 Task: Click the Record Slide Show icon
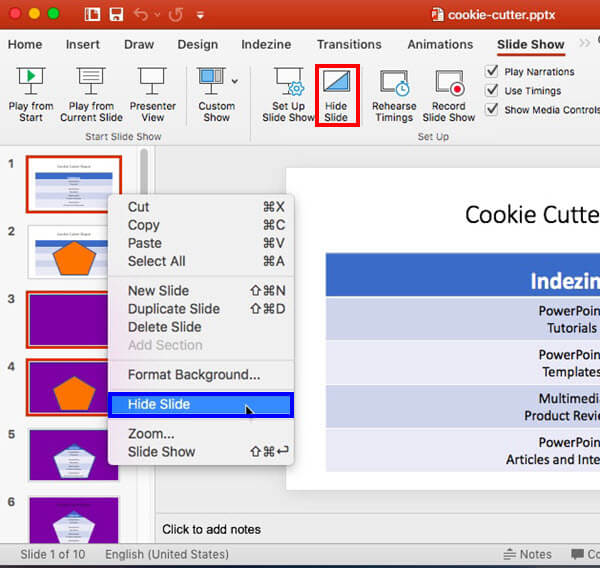pos(449,84)
